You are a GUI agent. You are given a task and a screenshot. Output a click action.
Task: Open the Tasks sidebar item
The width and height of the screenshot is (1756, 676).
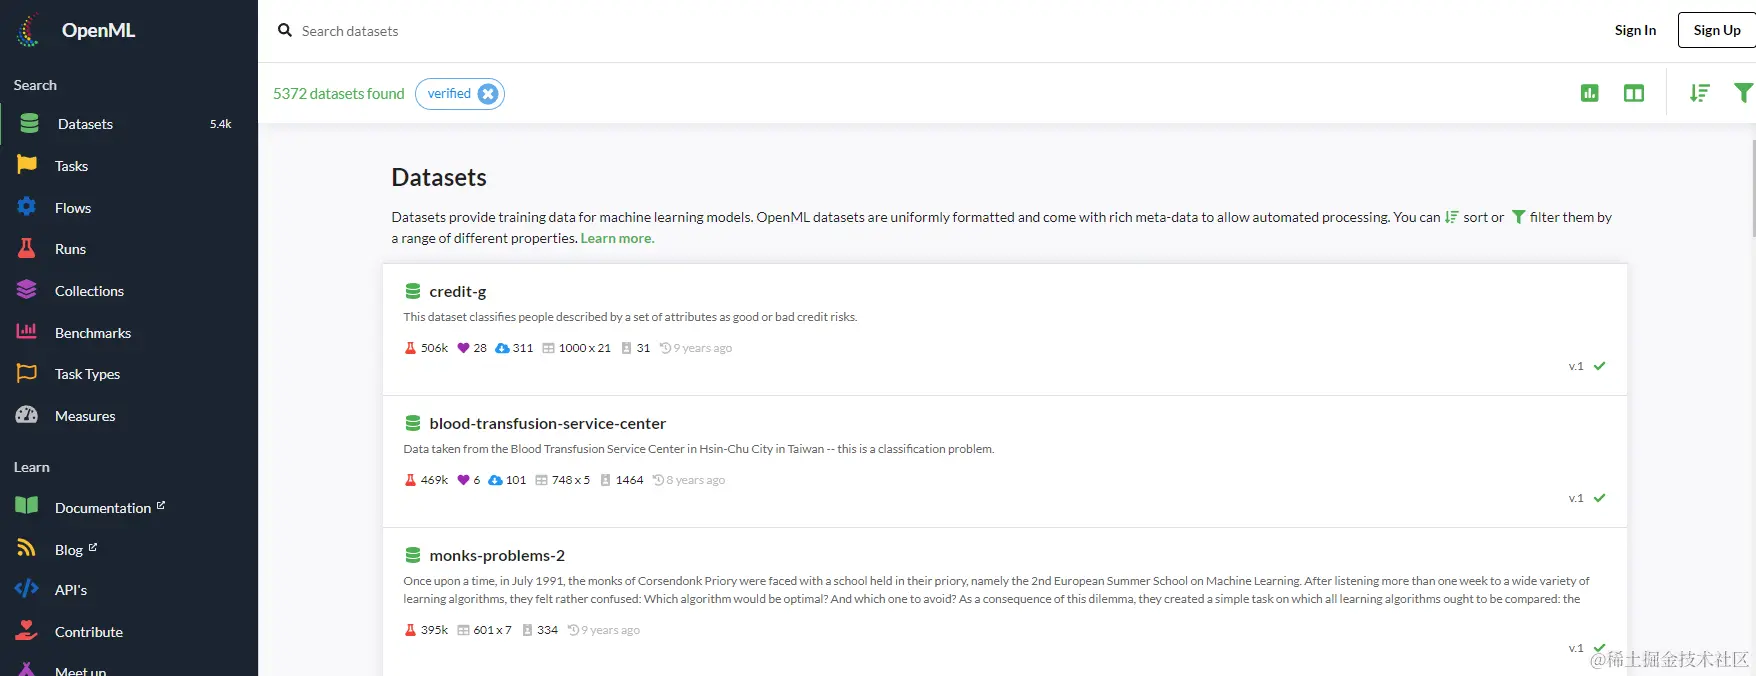(129, 166)
